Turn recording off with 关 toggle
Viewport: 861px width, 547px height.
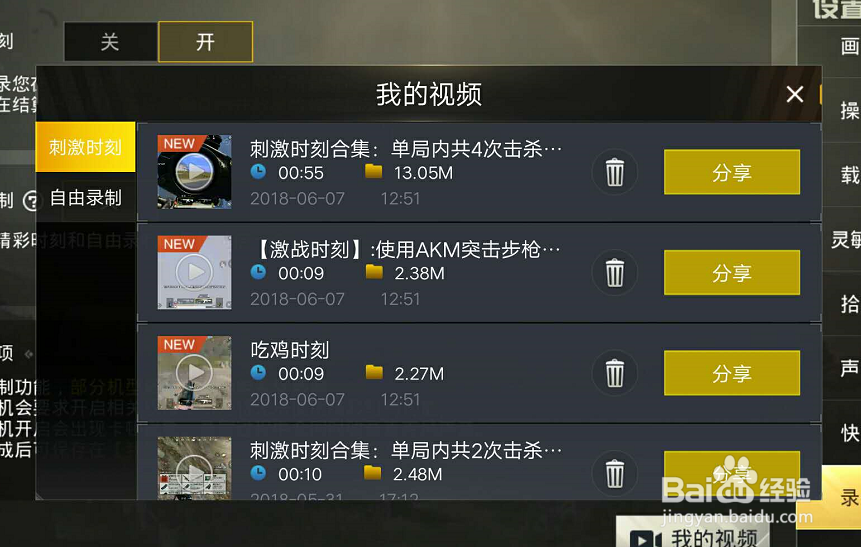(x=110, y=42)
